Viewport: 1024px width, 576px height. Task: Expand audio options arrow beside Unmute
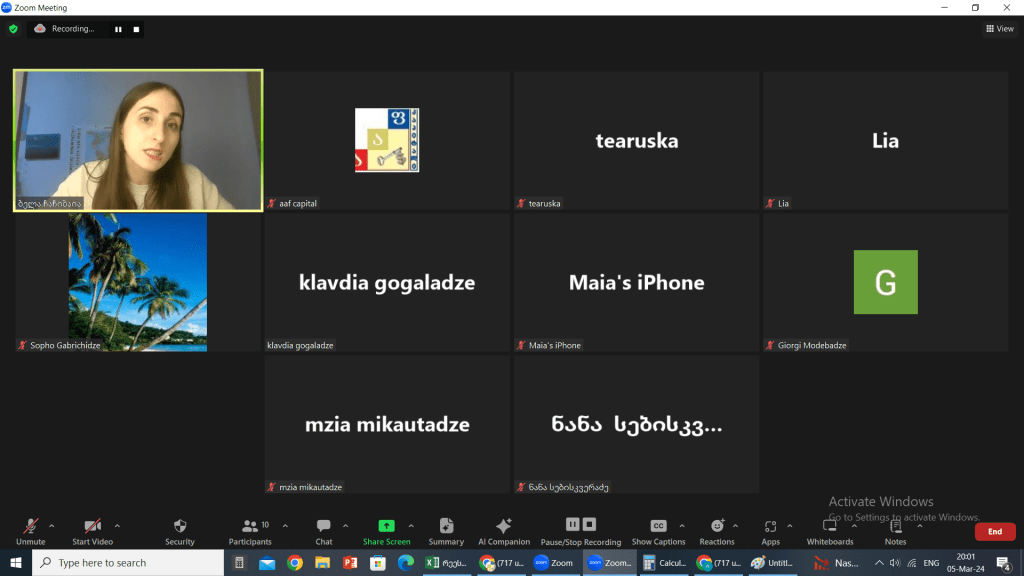pyautogui.click(x=52, y=525)
